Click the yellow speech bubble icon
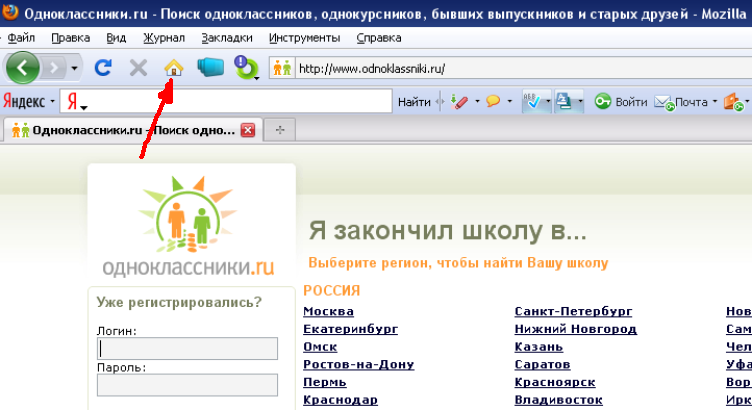Screen dimensions: 752x410 pos(493,101)
